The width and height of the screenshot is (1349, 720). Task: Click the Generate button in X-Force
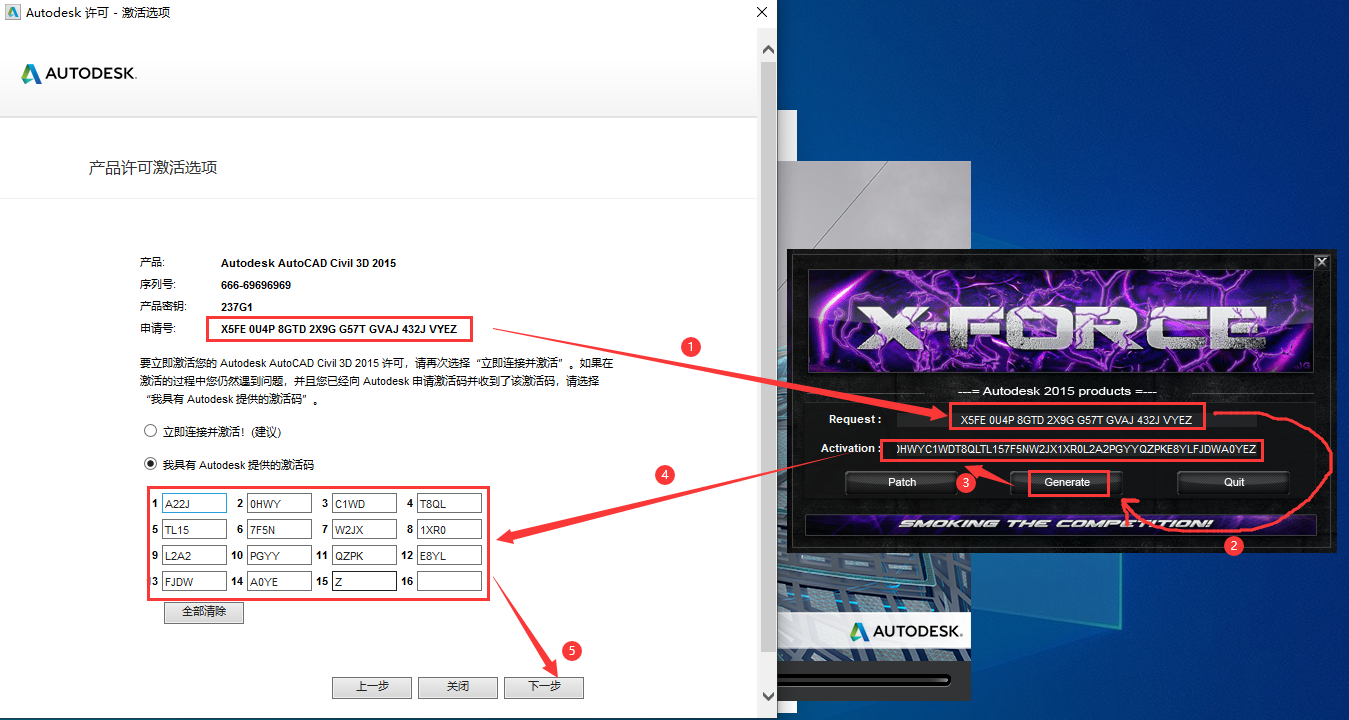(x=1067, y=482)
